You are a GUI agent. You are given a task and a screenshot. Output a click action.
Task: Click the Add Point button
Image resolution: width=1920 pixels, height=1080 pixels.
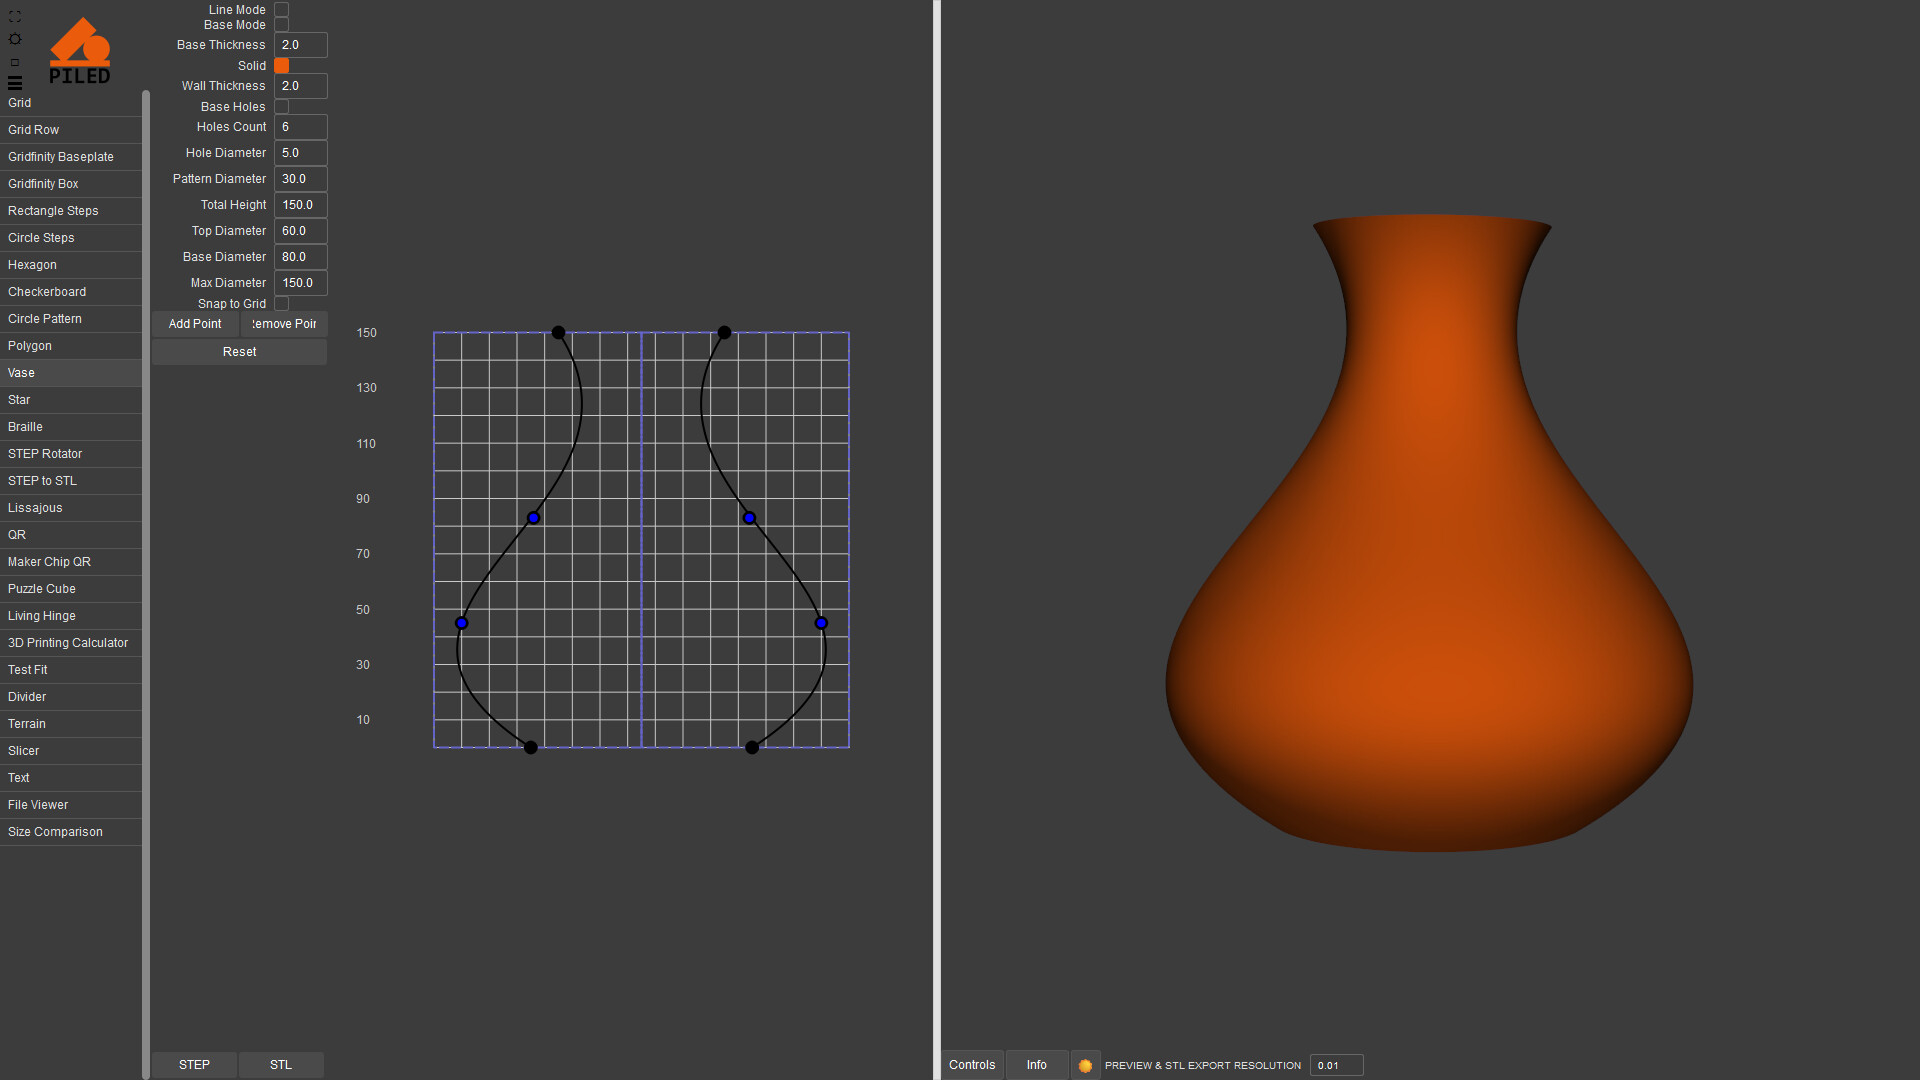click(195, 324)
